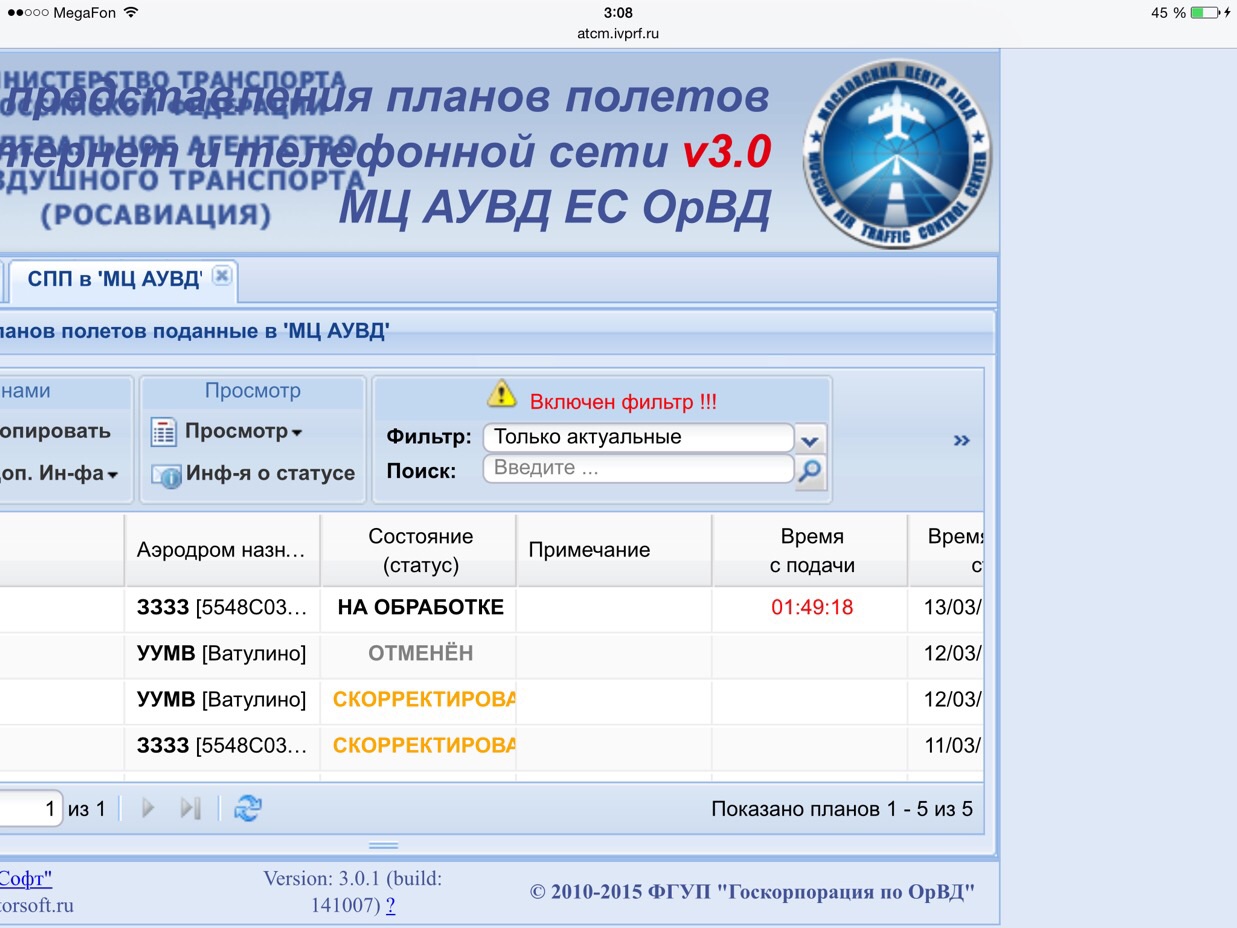1237x928 pixels.
Task: Select the row with НА ОБРАБОТКЕ status
Action: 420,607
